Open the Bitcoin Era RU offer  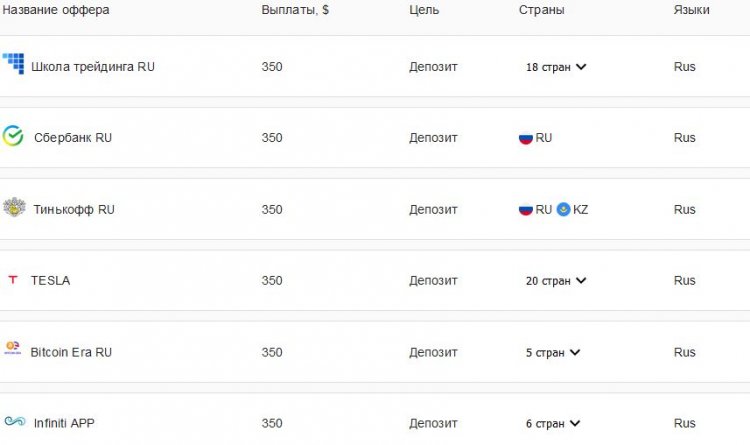pos(71,353)
